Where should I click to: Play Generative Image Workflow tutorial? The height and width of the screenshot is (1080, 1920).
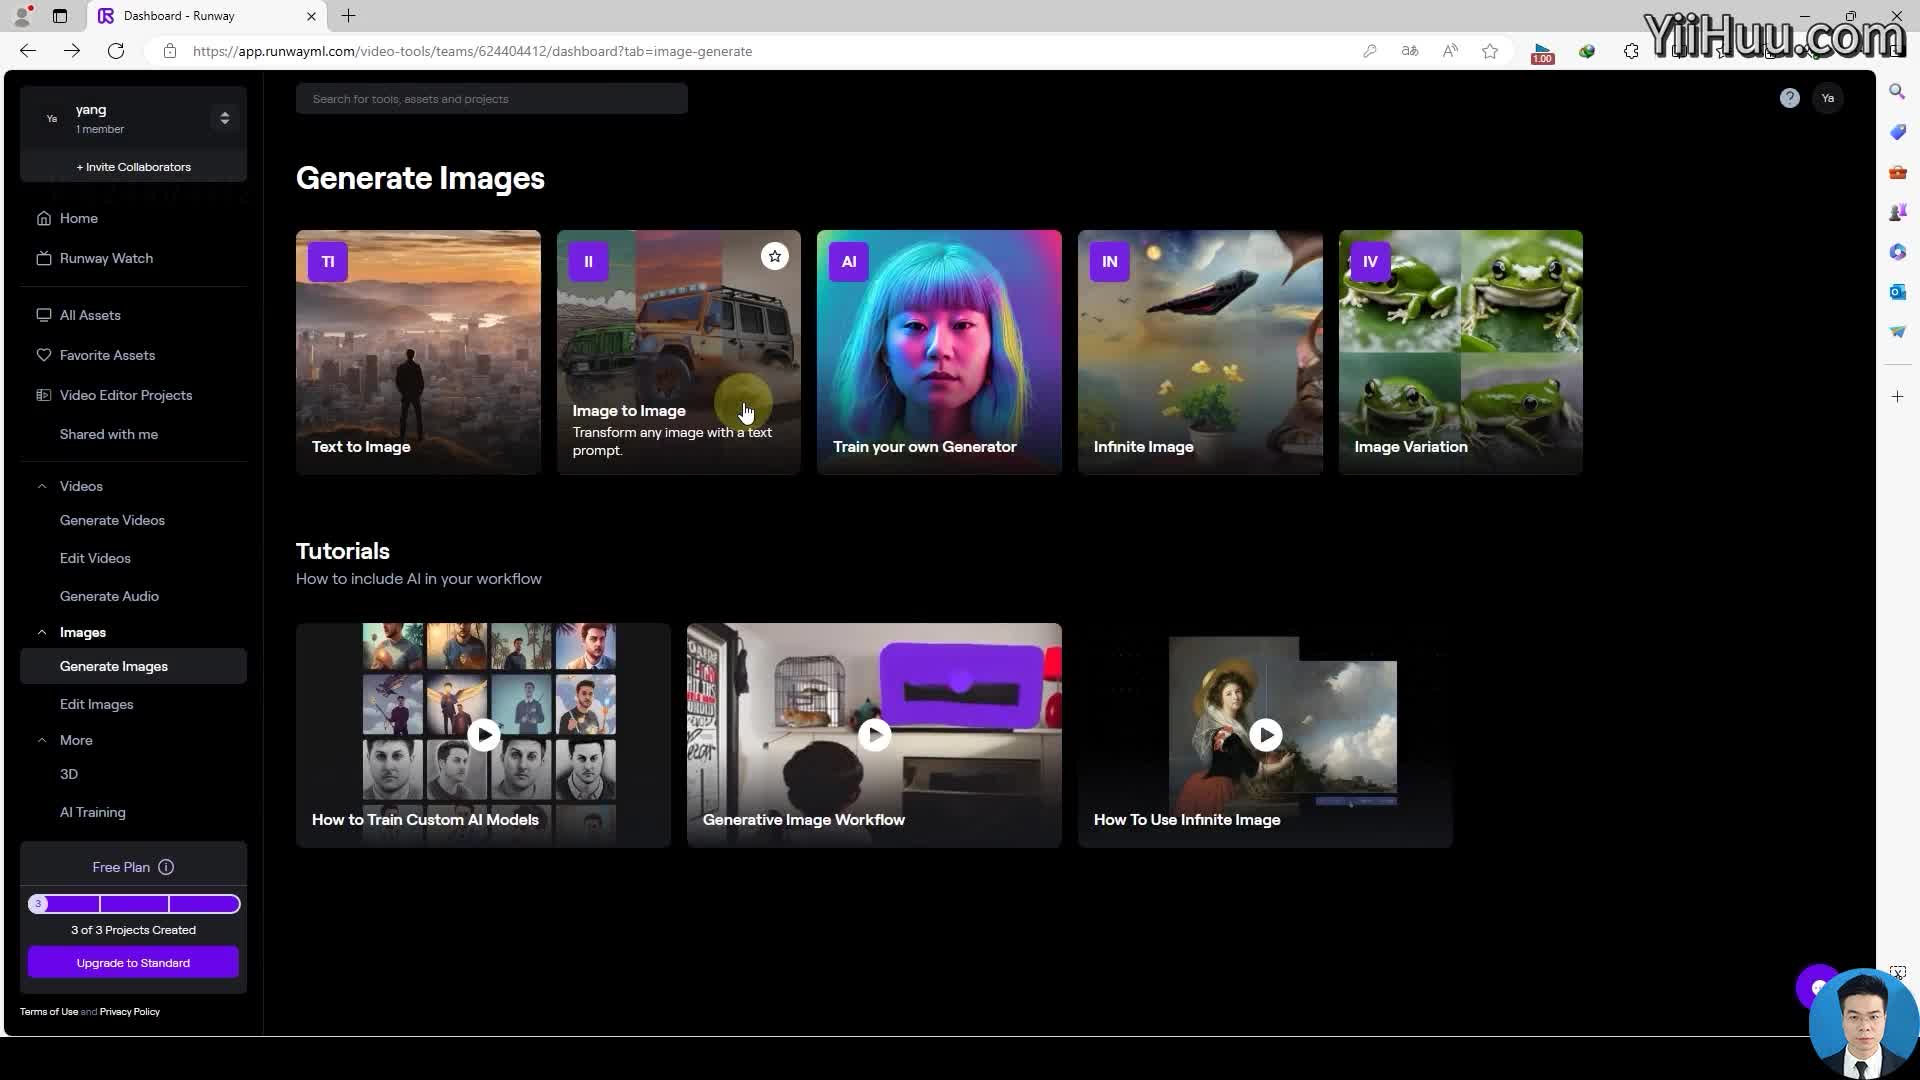[875, 735]
